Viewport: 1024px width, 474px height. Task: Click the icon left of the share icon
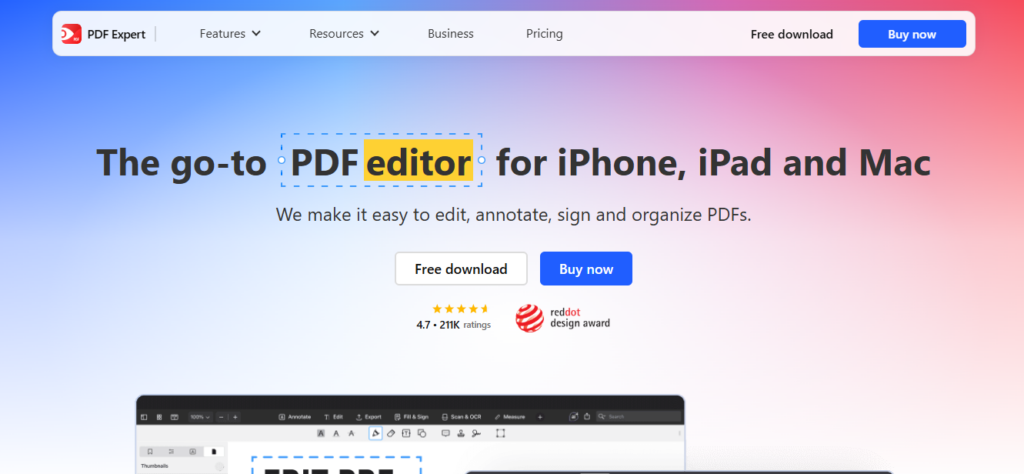[x=573, y=417]
